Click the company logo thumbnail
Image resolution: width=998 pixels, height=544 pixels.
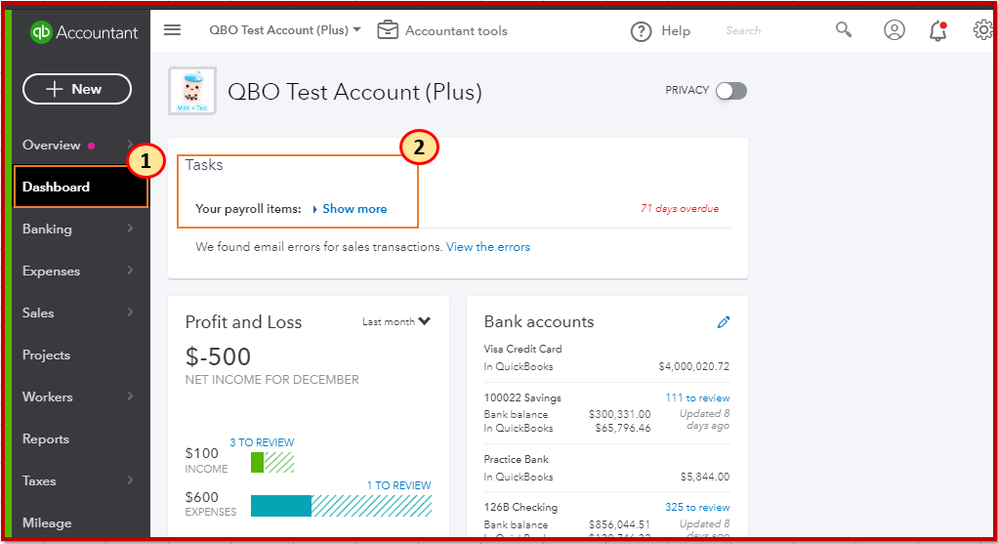pos(192,92)
